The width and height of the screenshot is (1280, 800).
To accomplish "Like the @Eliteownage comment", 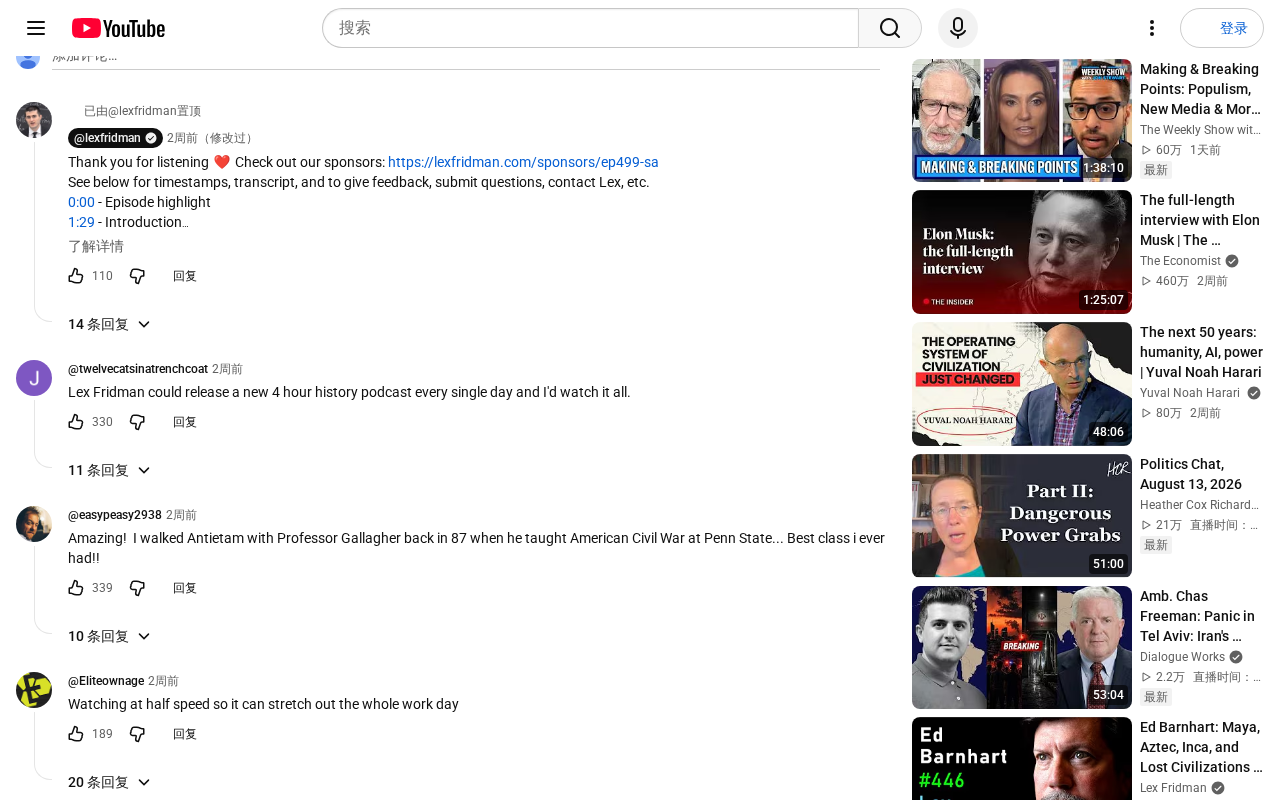I will [x=76, y=734].
